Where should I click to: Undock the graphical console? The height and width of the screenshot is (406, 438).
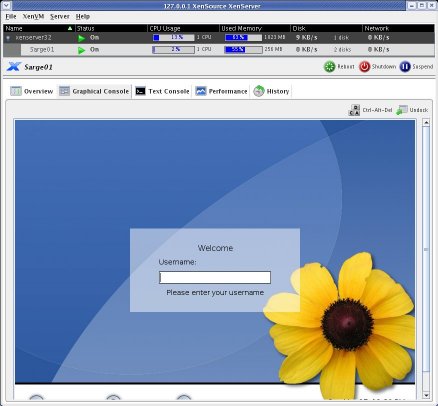pyautogui.click(x=412, y=110)
